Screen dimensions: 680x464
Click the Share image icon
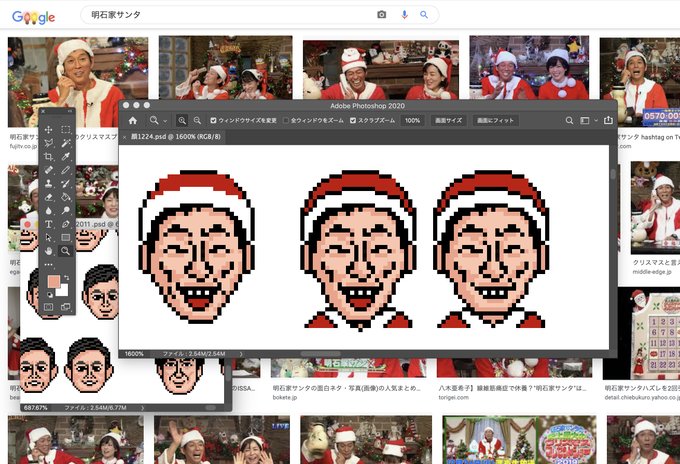[x=608, y=120]
